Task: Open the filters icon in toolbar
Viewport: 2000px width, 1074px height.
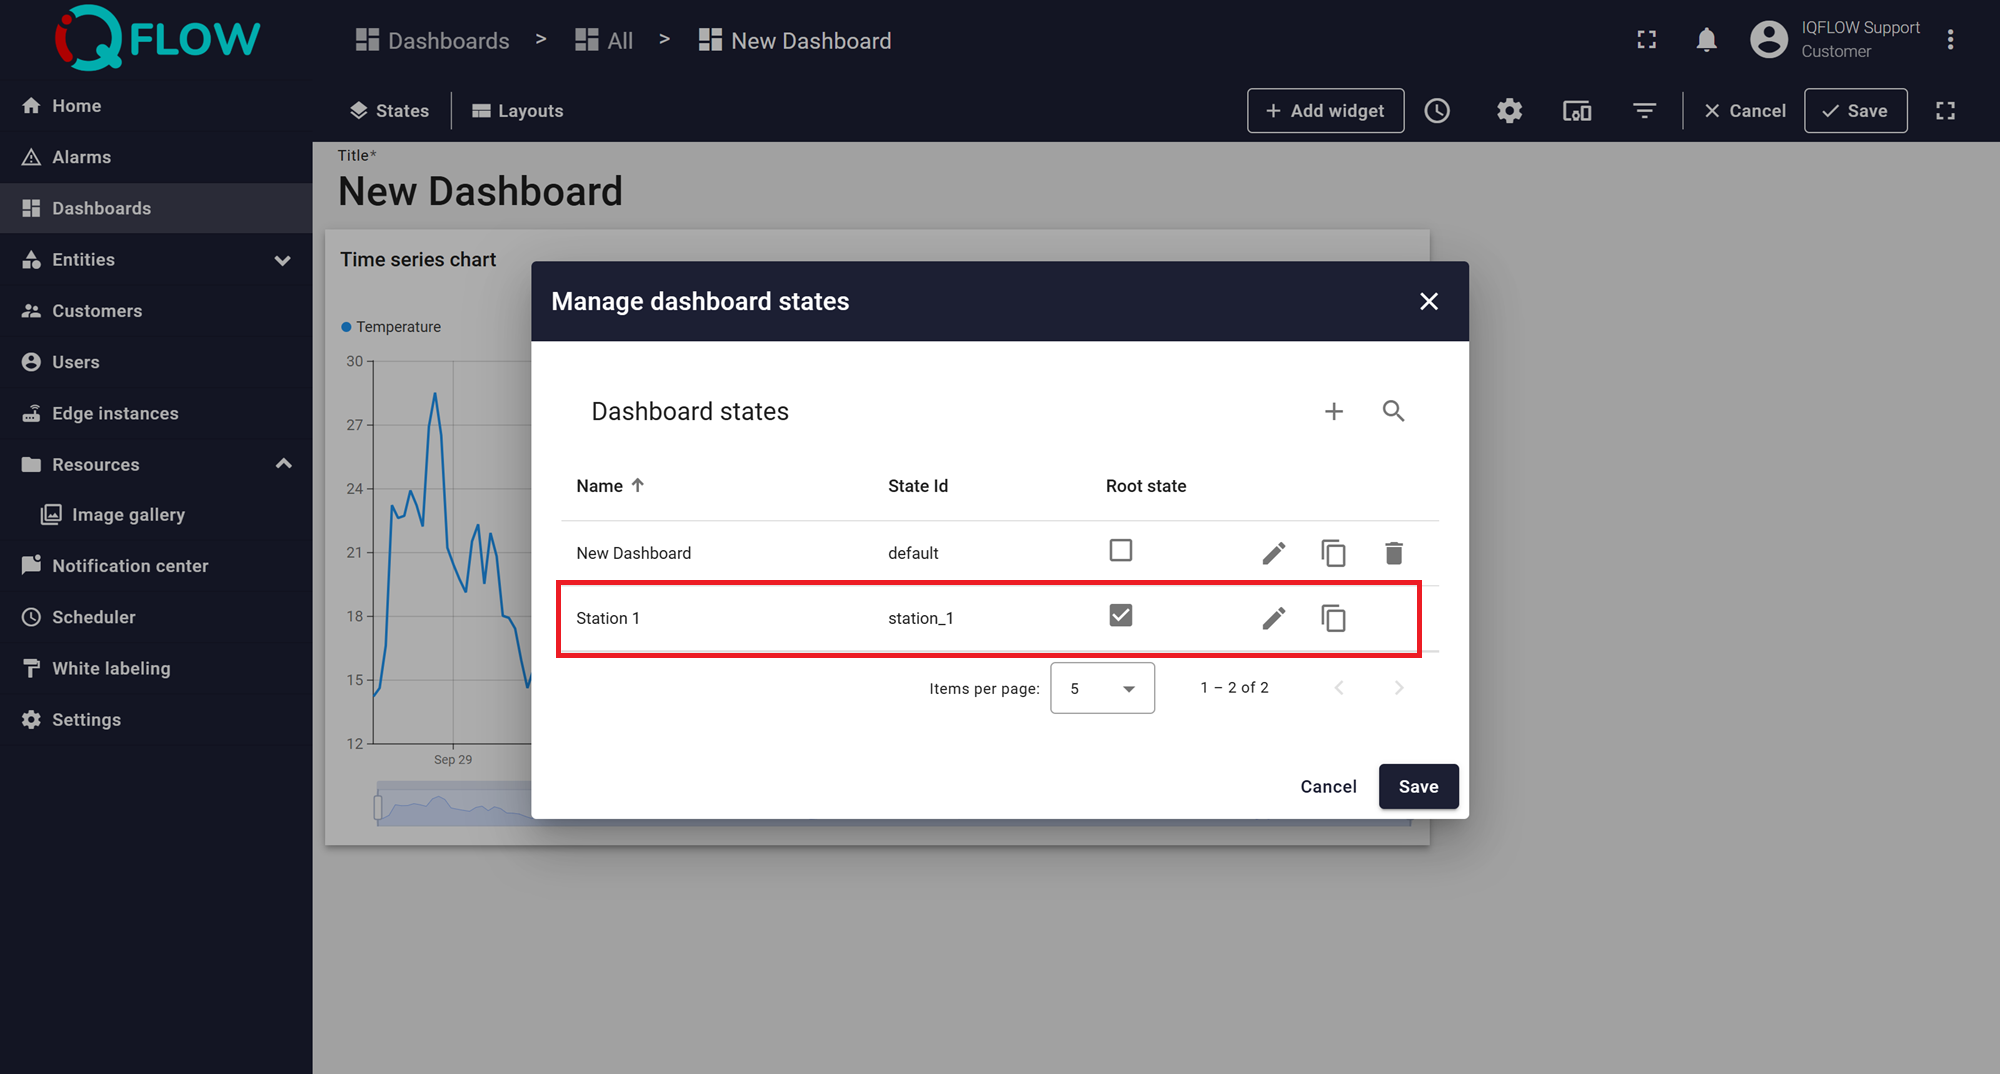Action: pos(1644,111)
